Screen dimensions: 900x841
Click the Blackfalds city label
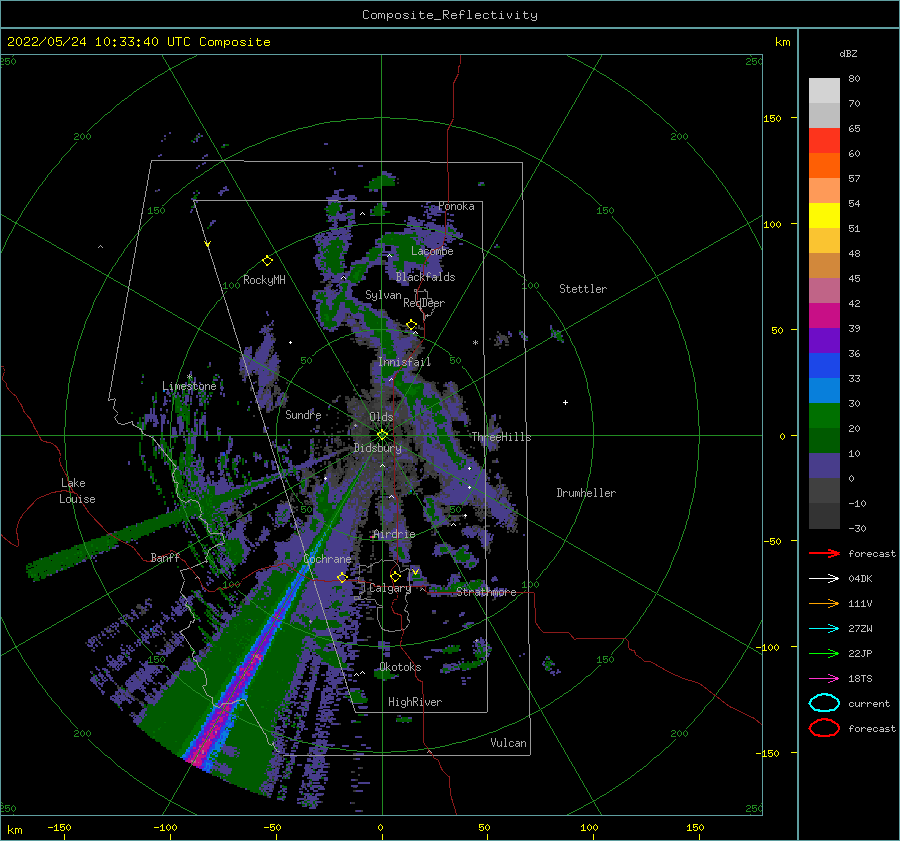(x=425, y=277)
